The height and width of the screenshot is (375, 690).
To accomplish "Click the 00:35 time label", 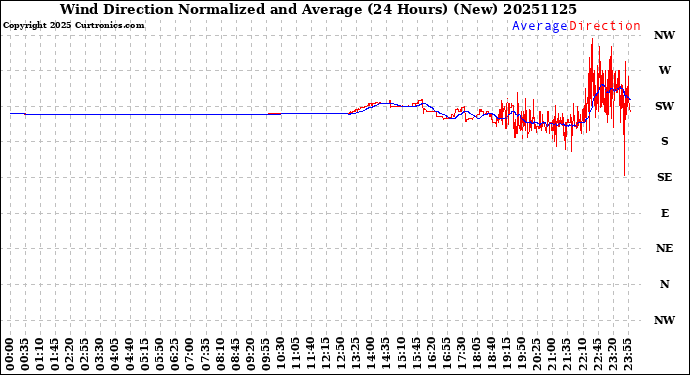I will 26,354.
